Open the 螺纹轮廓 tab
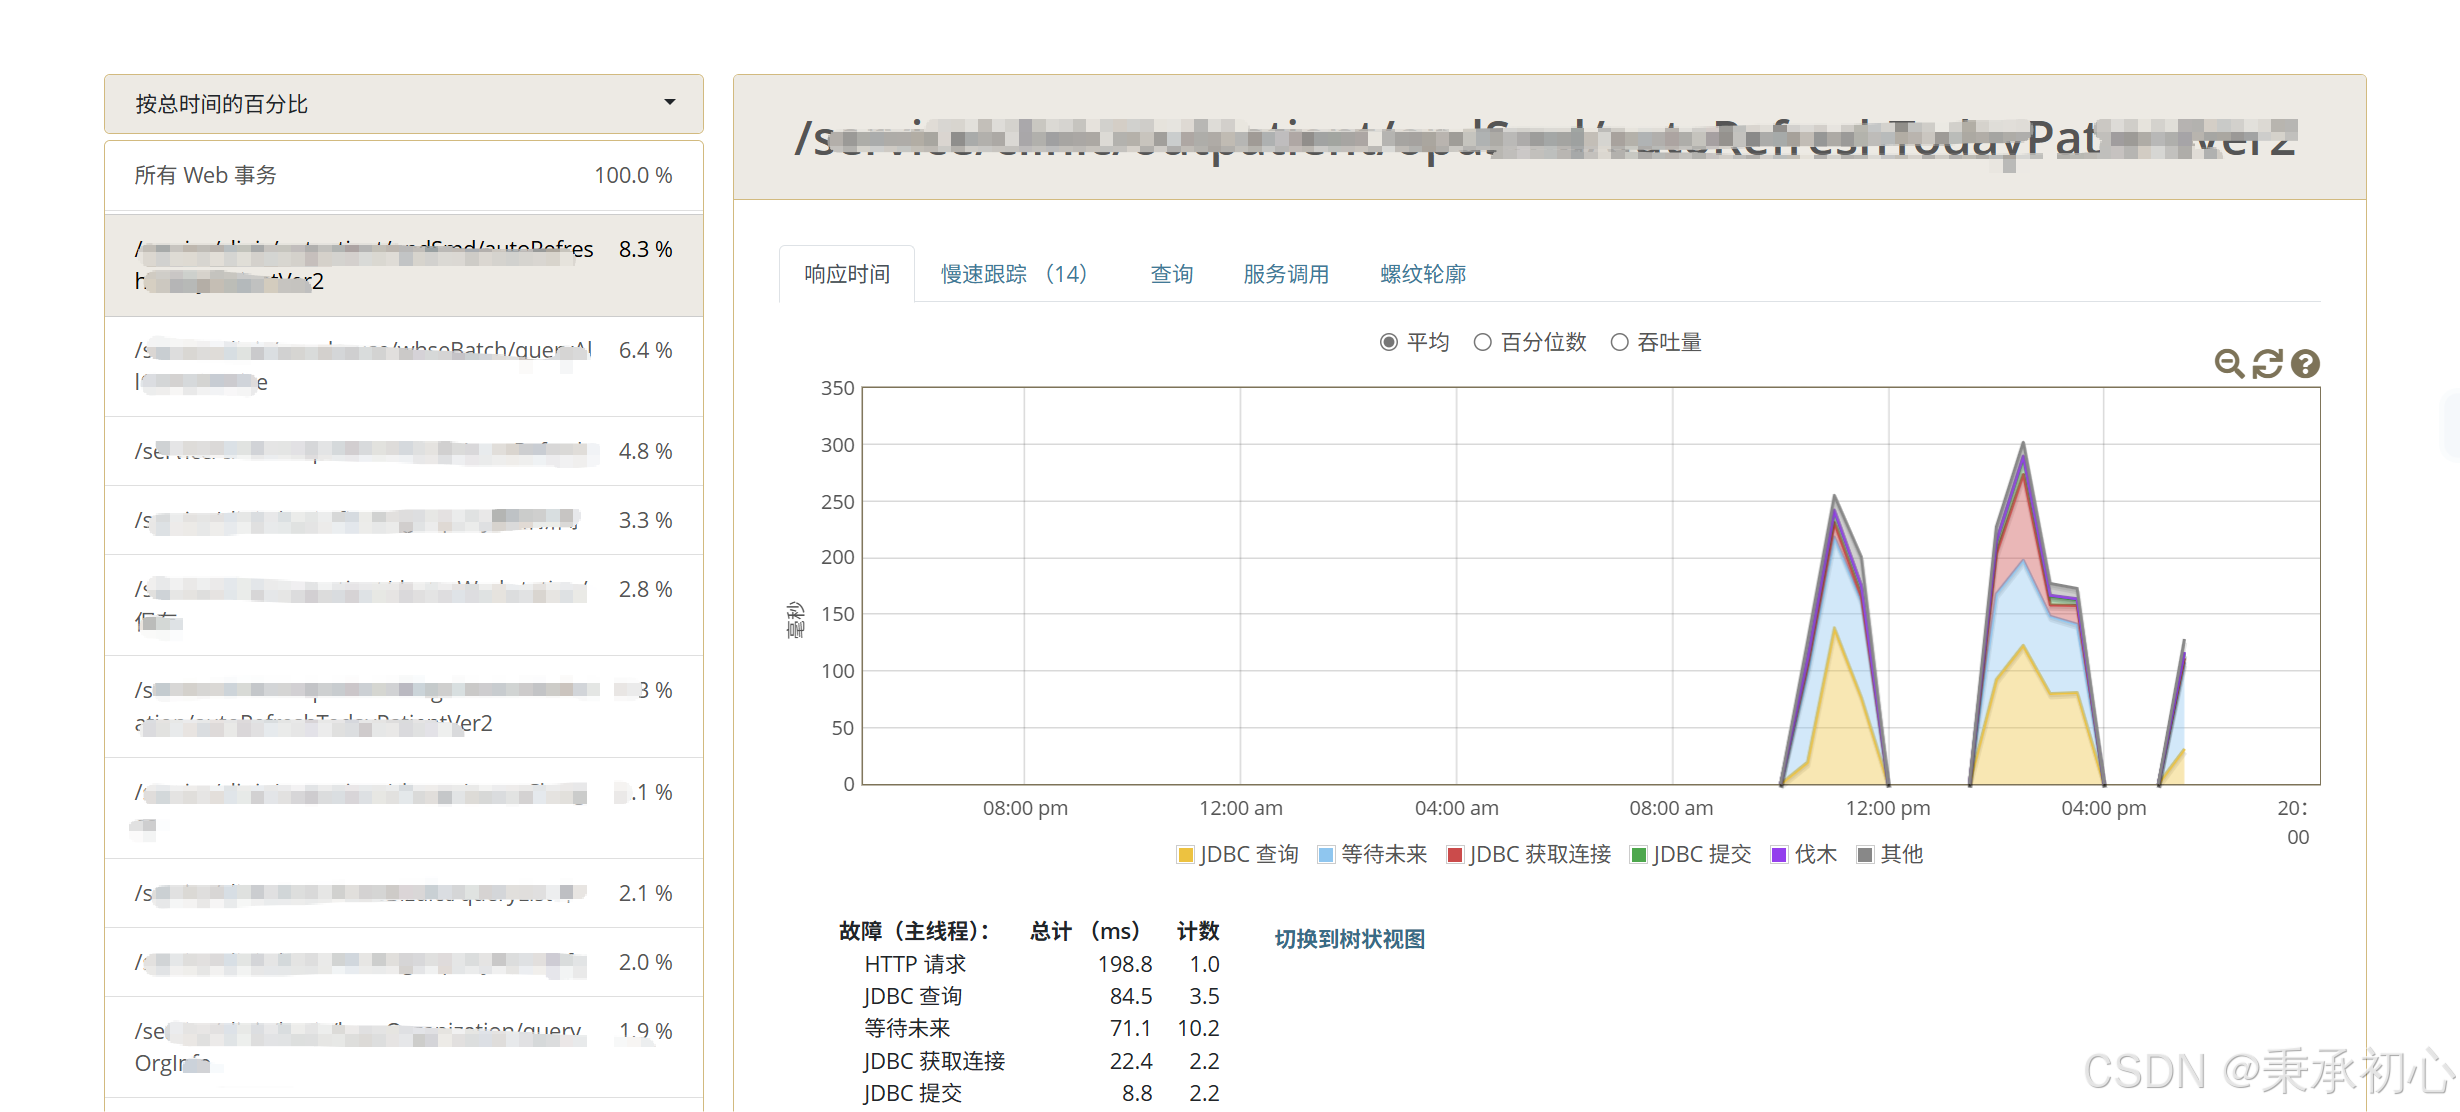Viewport: 2460px width, 1112px height. pos(1423,274)
